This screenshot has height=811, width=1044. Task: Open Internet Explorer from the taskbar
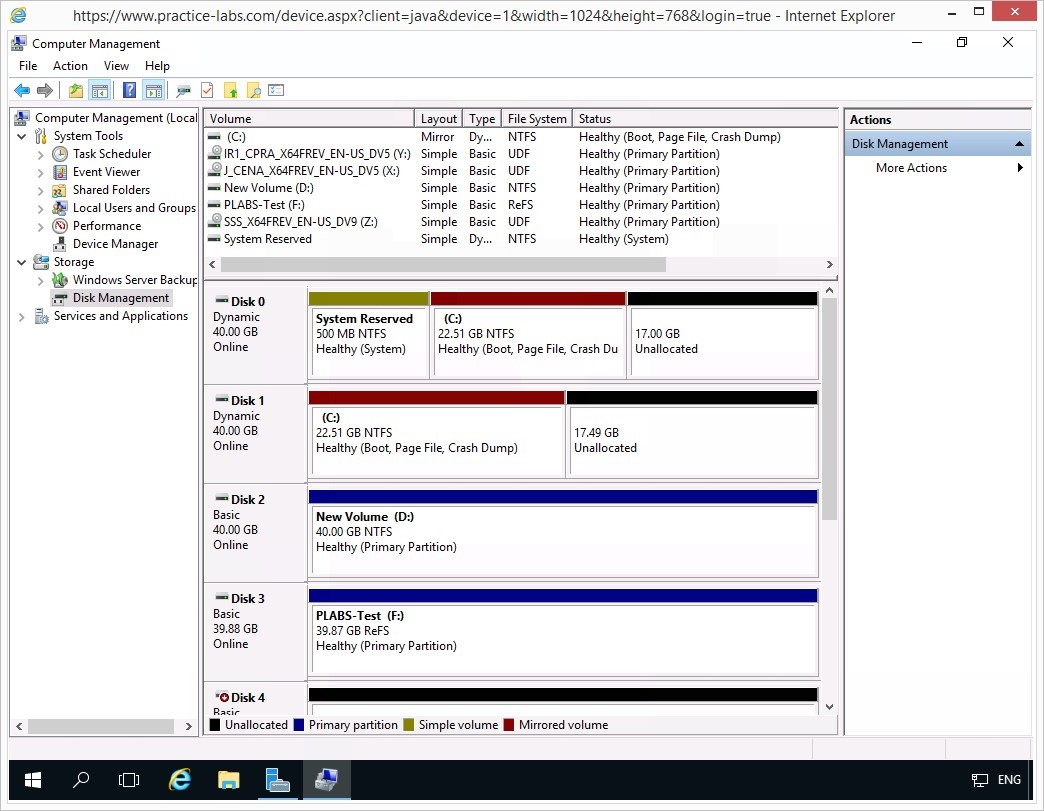coord(180,780)
